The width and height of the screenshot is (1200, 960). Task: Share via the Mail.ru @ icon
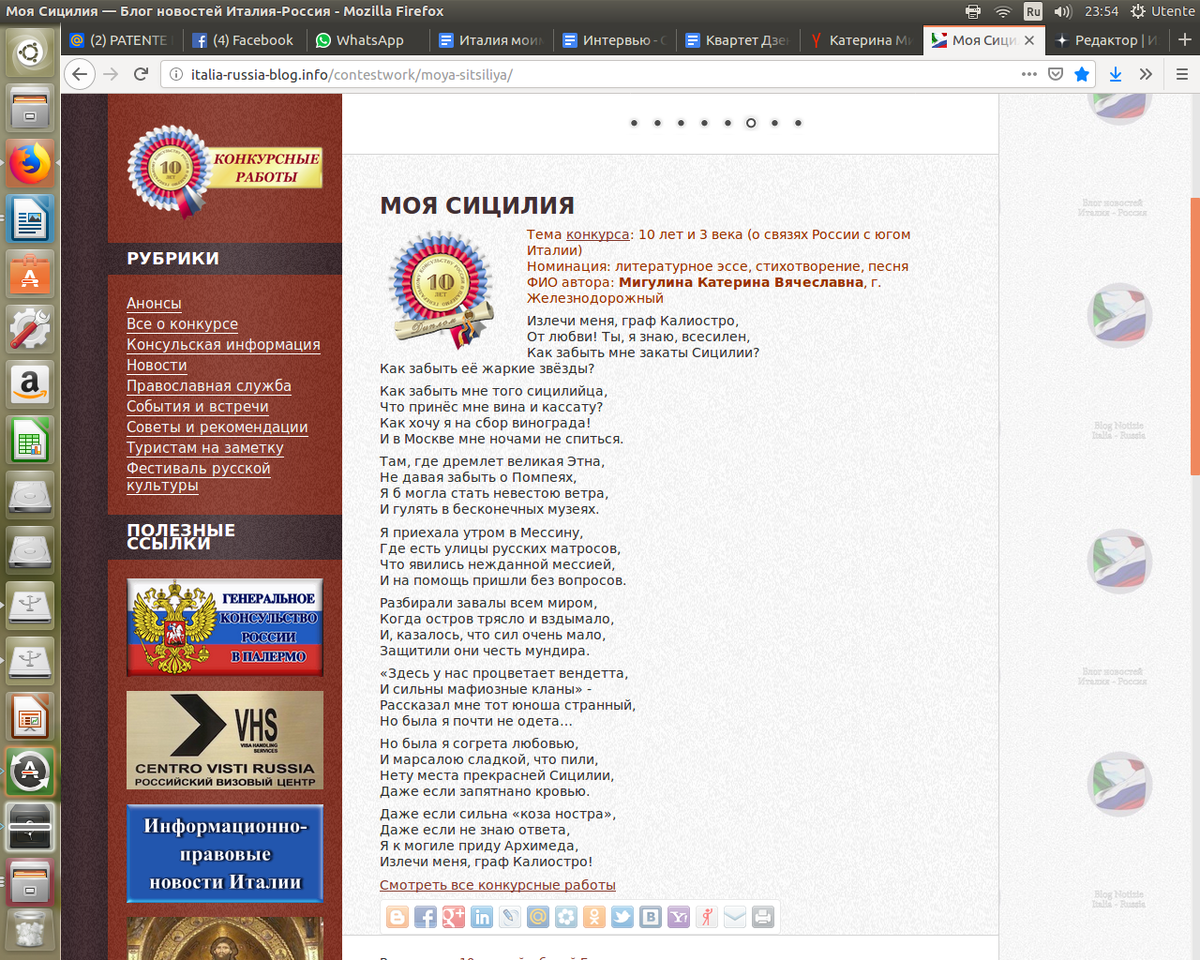pos(538,917)
